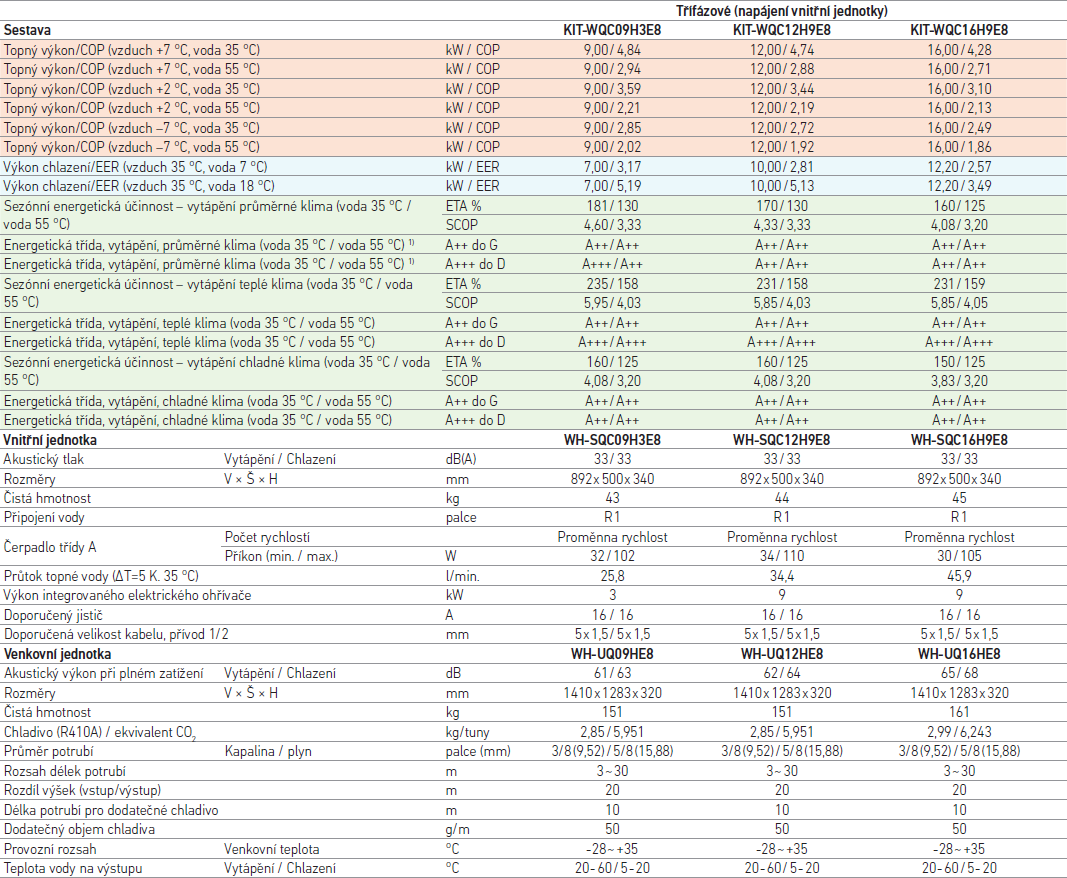
Task: Click pump input value 32/102
Action: (x=612, y=556)
